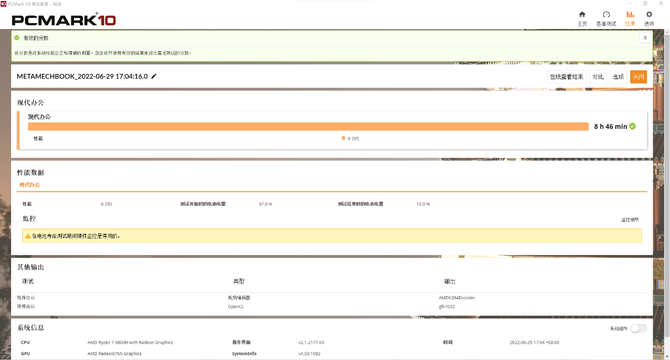
Task: Click the green check icon in the banner
Action: [17, 38]
